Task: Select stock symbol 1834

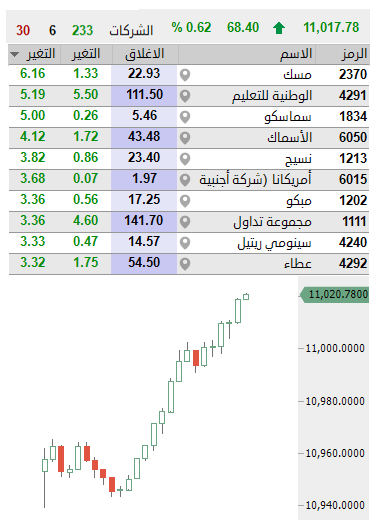Action: (353, 116)
